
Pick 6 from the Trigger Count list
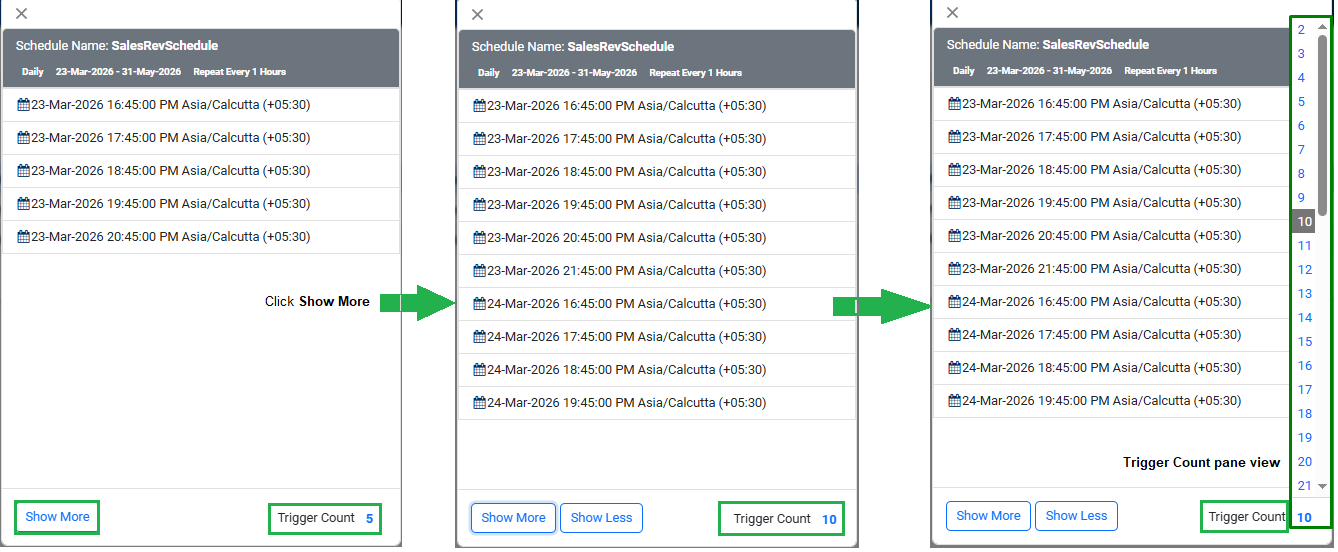1301,126
